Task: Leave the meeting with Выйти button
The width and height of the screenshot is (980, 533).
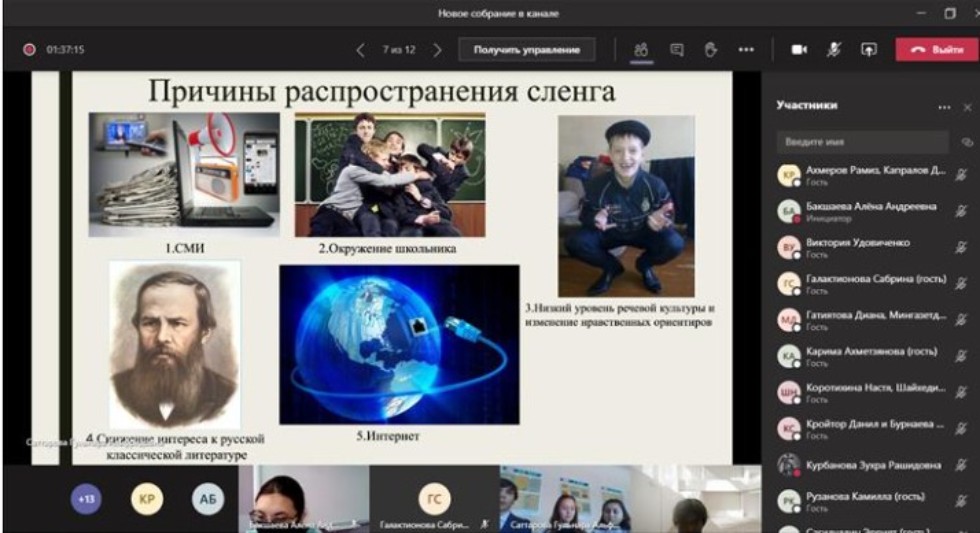Action: point(936,49)
